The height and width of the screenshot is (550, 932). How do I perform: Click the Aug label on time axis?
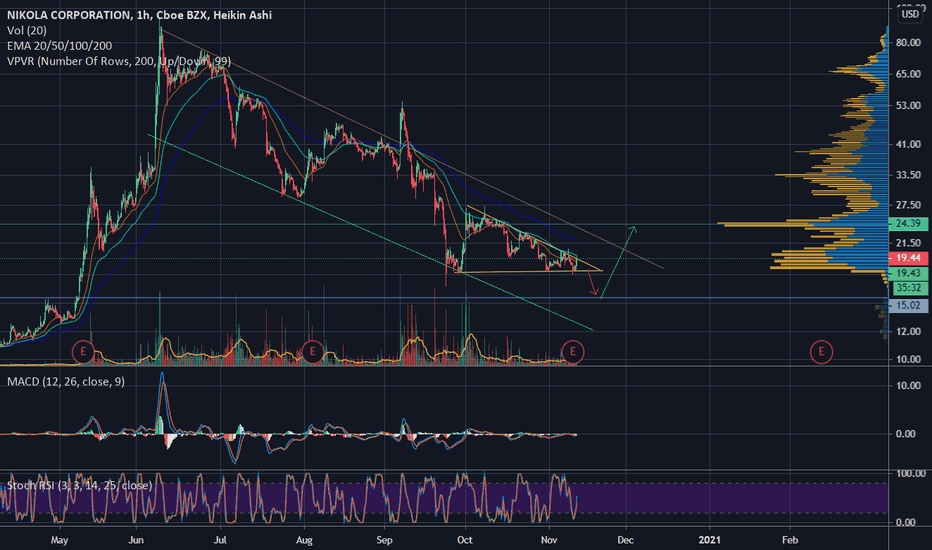tap(304, 540)
